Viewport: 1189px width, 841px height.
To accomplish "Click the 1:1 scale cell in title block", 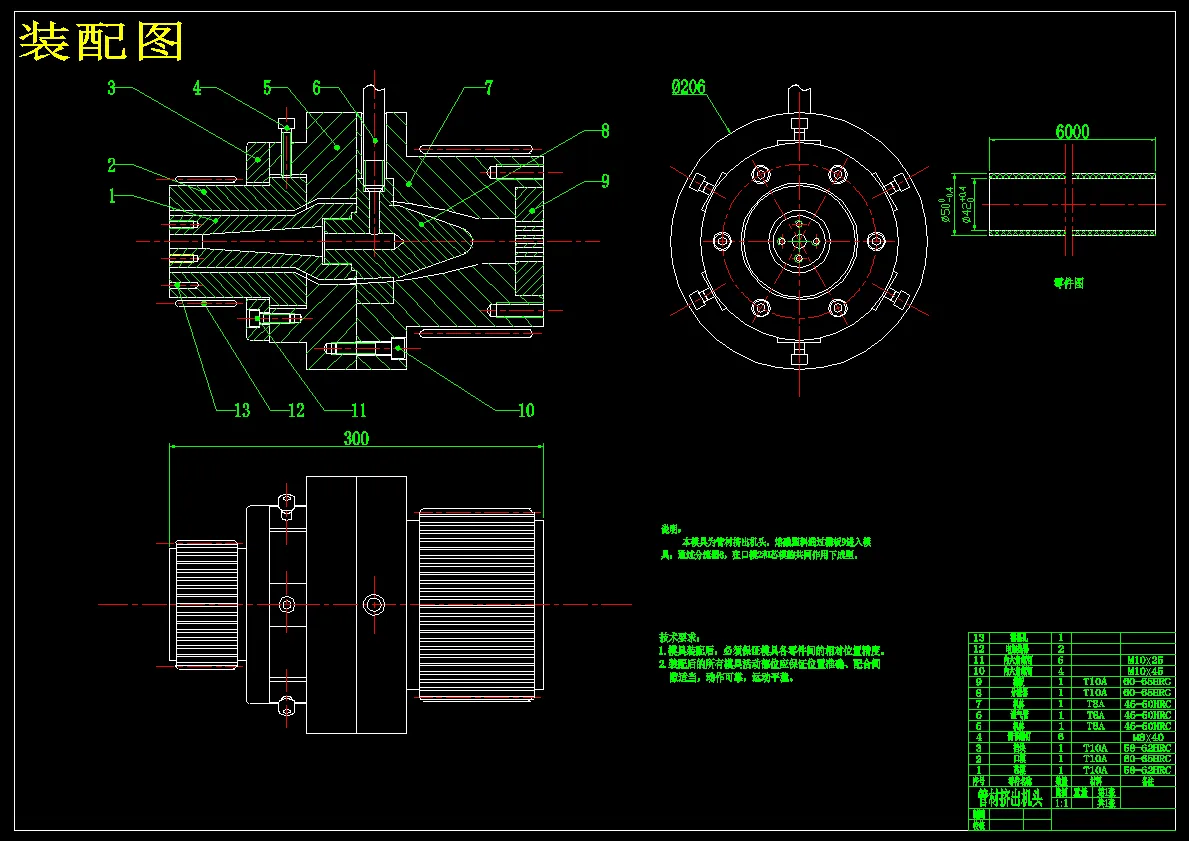I will 1062,803.
